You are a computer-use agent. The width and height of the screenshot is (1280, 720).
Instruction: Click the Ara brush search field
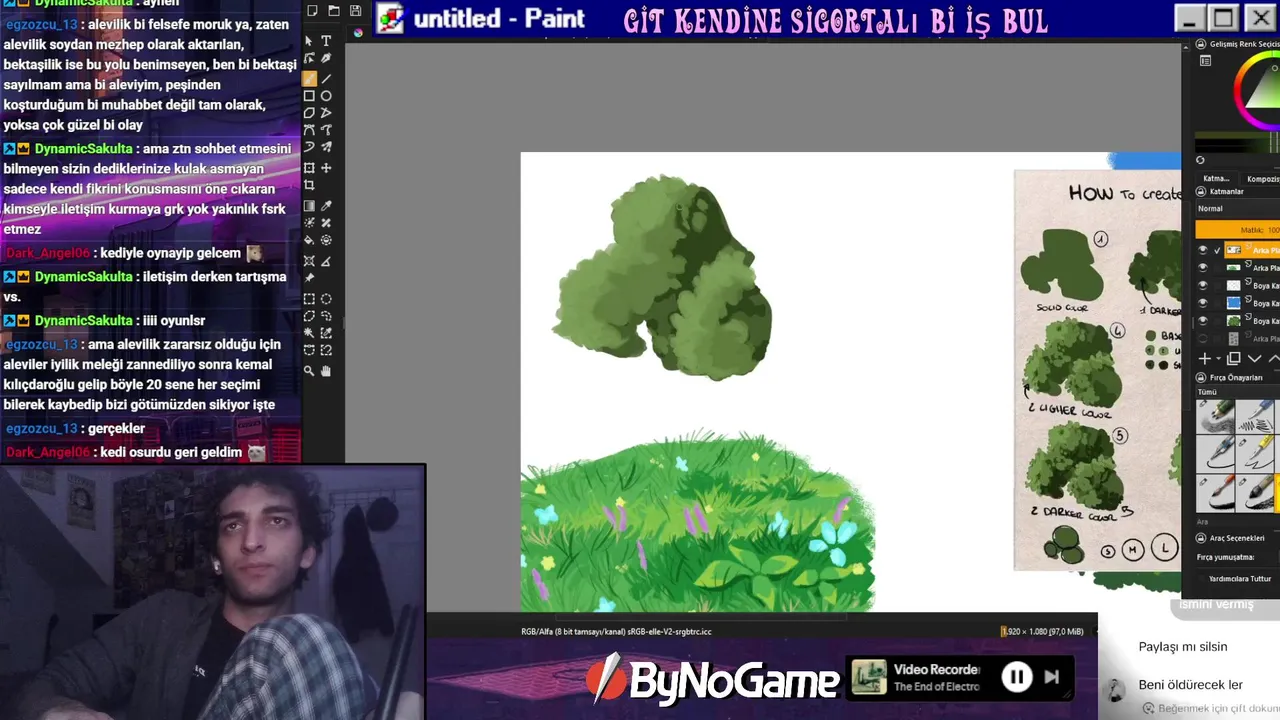pyautogui.click(x=1238, y=521)
